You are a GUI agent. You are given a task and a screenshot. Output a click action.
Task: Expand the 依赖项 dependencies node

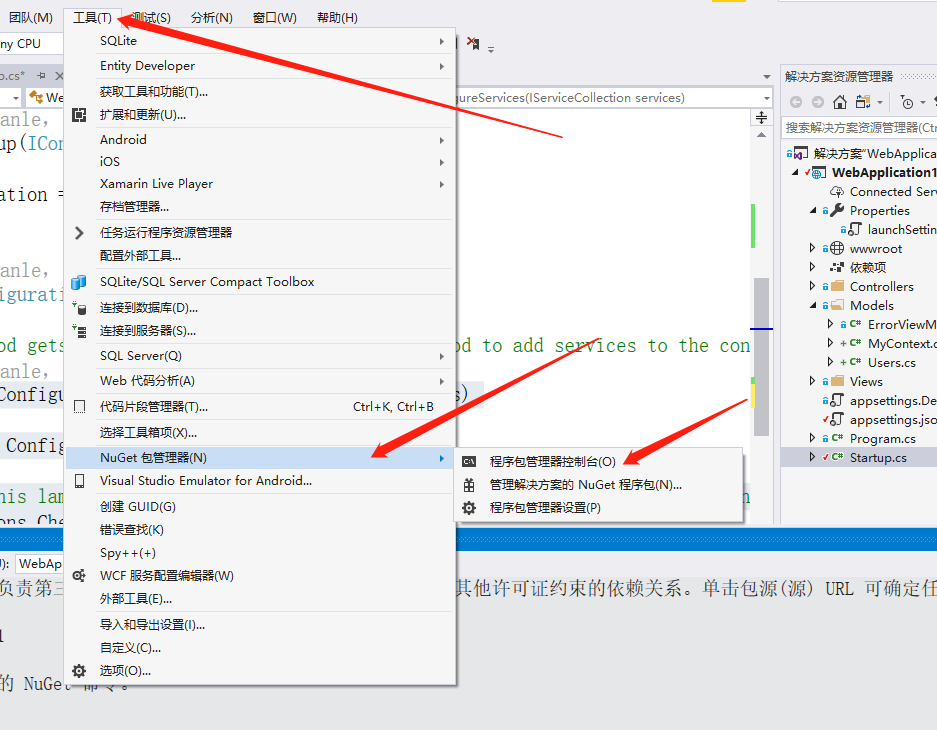(812, 266)
